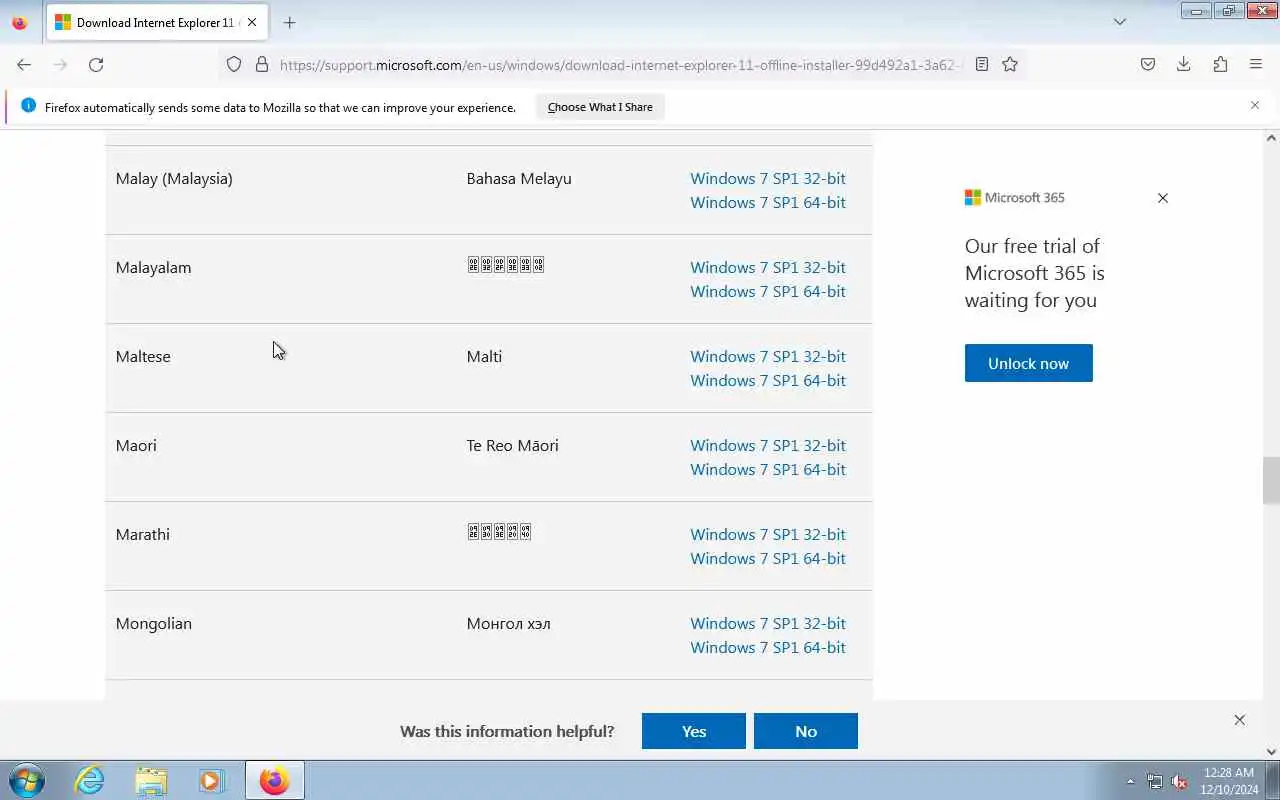Close the feedback bar
The image size is (1280, 800).
(x=1239, y=720)
